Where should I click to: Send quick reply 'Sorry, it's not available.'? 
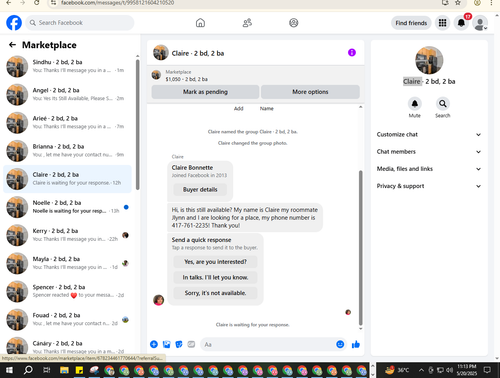click(215, 293)
